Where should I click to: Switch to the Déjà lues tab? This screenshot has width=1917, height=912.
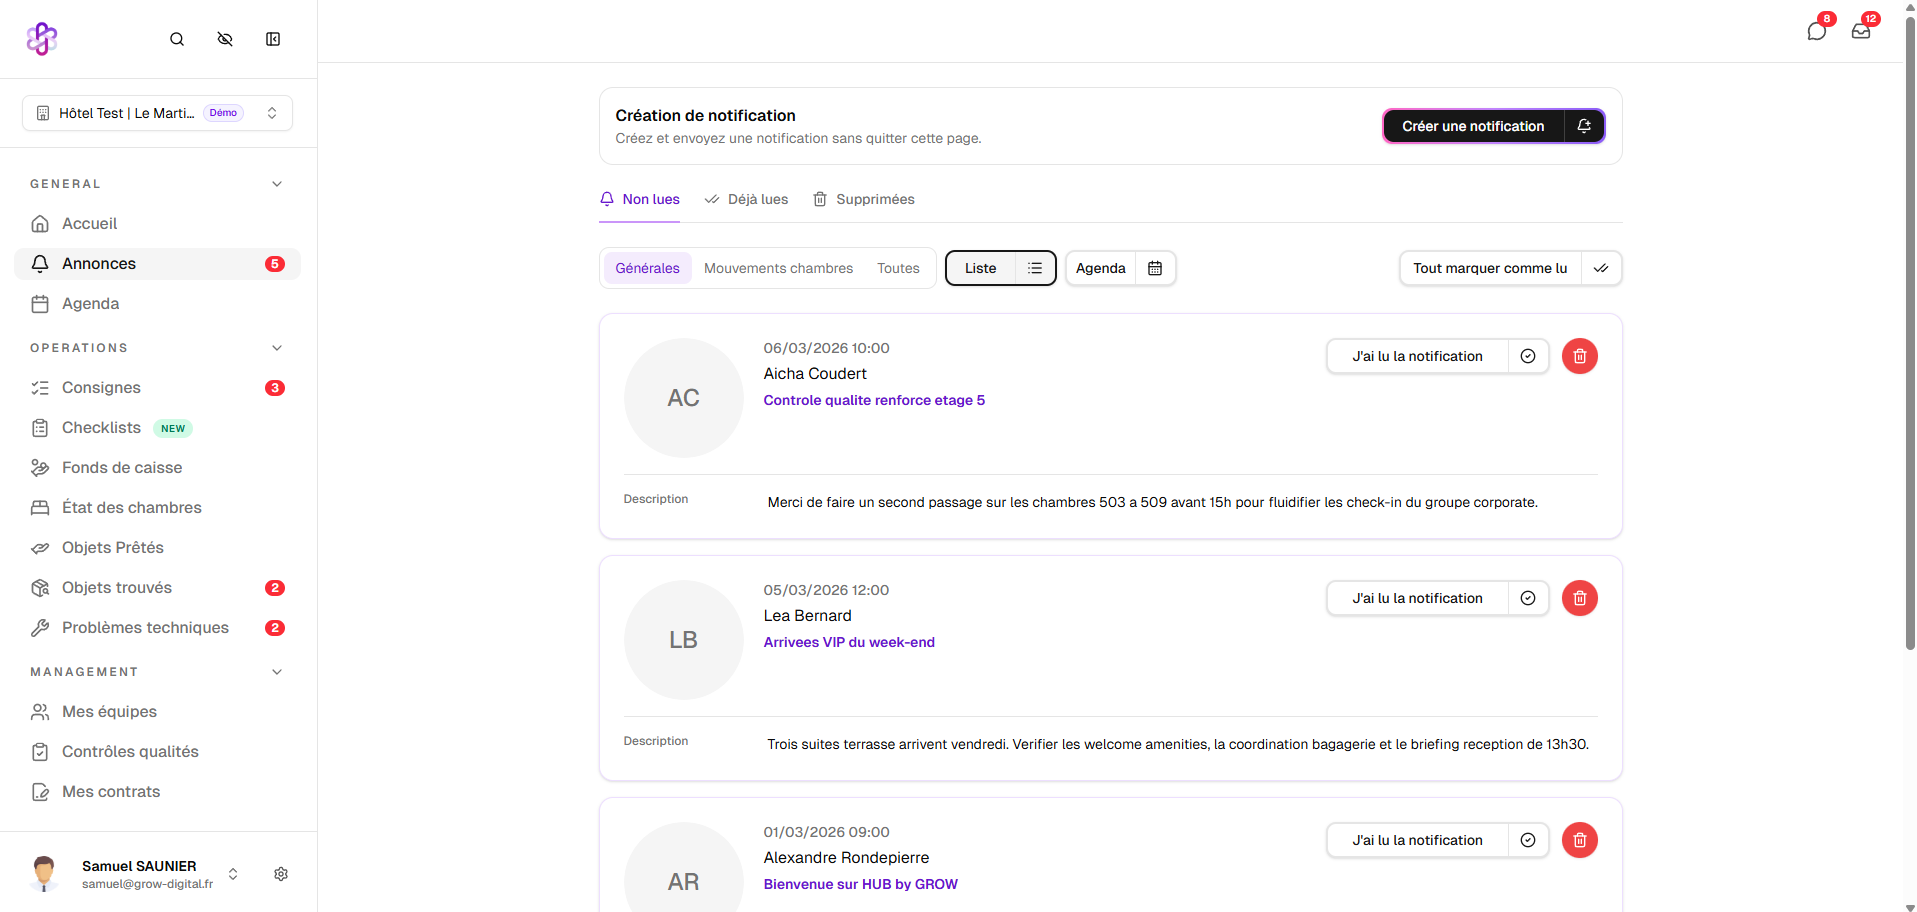click(x=747, y=199)
